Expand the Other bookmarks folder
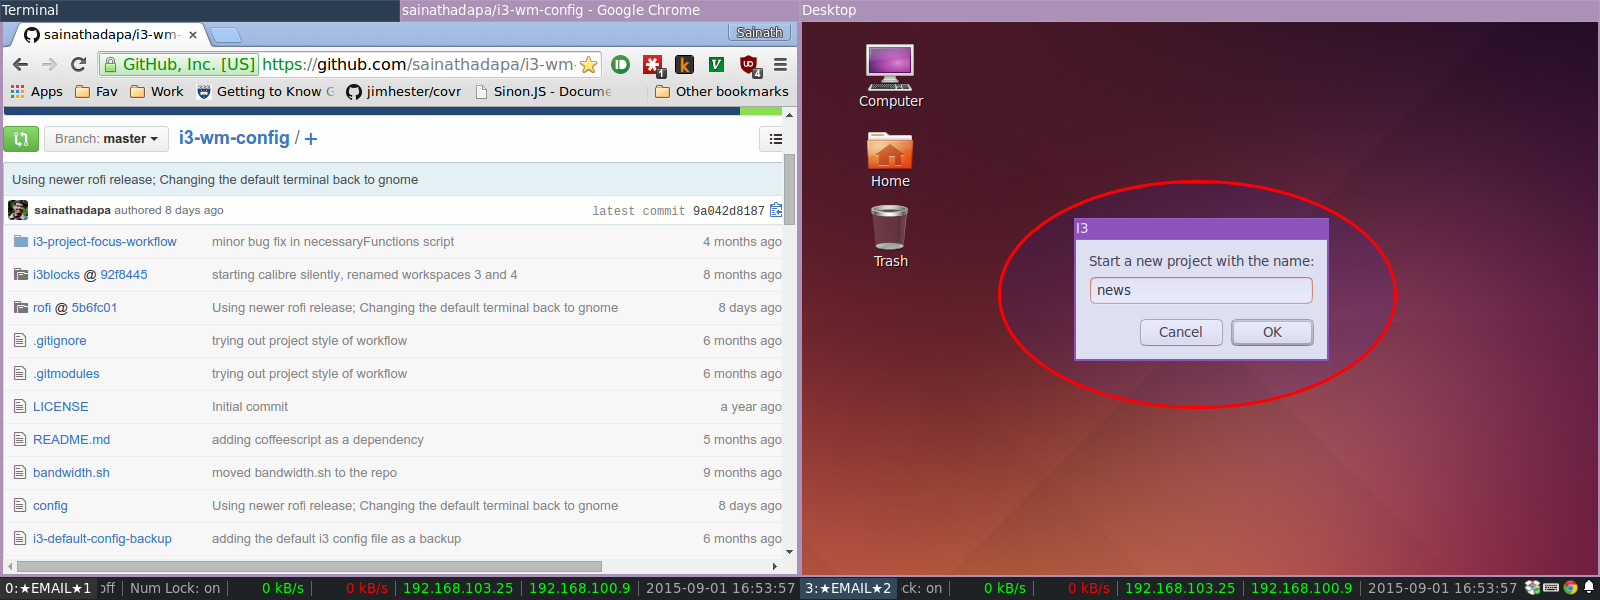 [x=722, y=91]
